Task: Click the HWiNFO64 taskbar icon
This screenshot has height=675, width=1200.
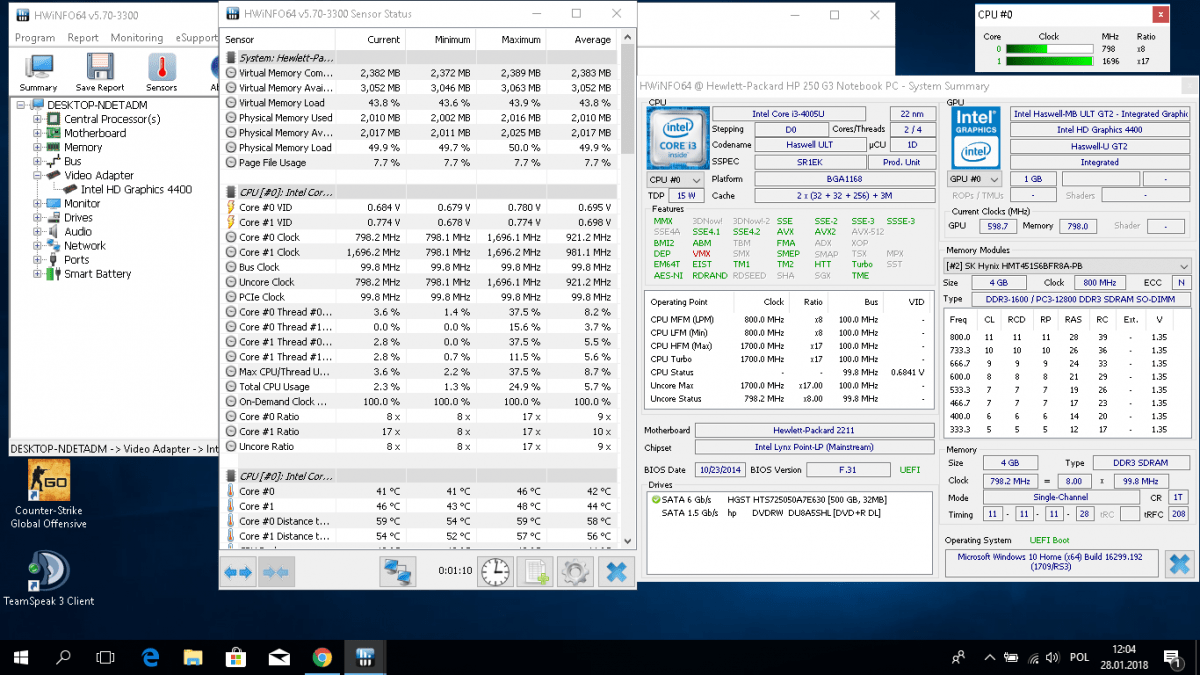Action: pyautogui.click(x=366, y=657)
